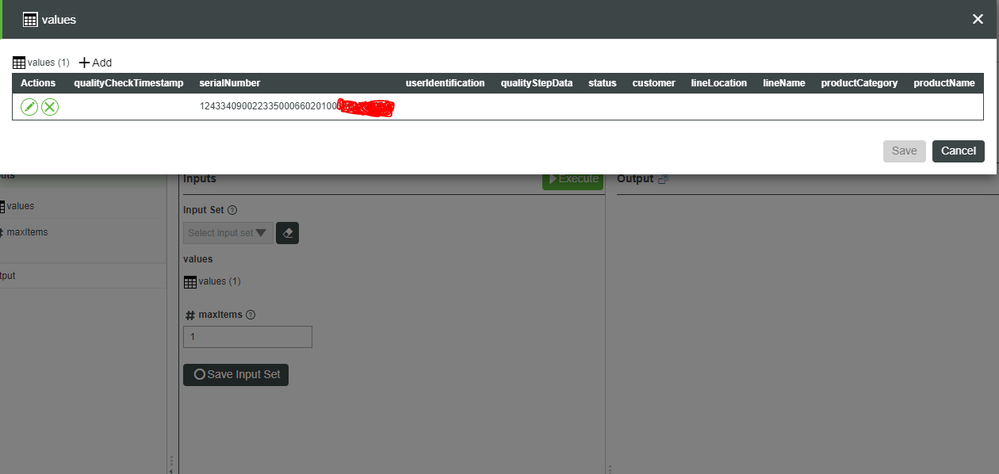
Task: Click the Inputs panel heading
Action: 199,179
